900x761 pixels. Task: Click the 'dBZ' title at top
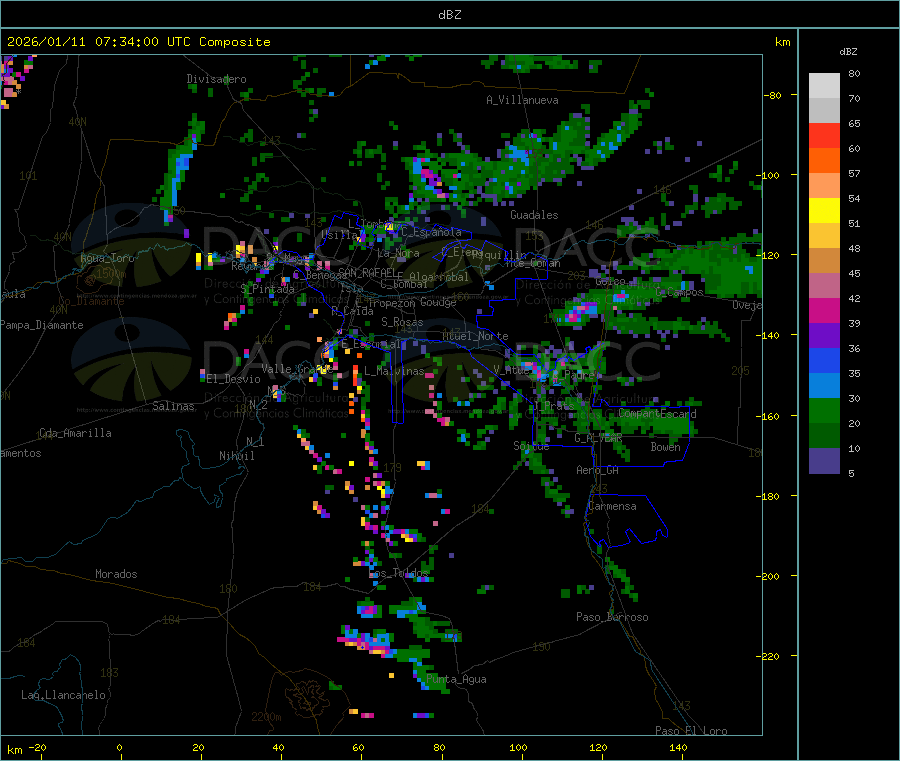449,15
